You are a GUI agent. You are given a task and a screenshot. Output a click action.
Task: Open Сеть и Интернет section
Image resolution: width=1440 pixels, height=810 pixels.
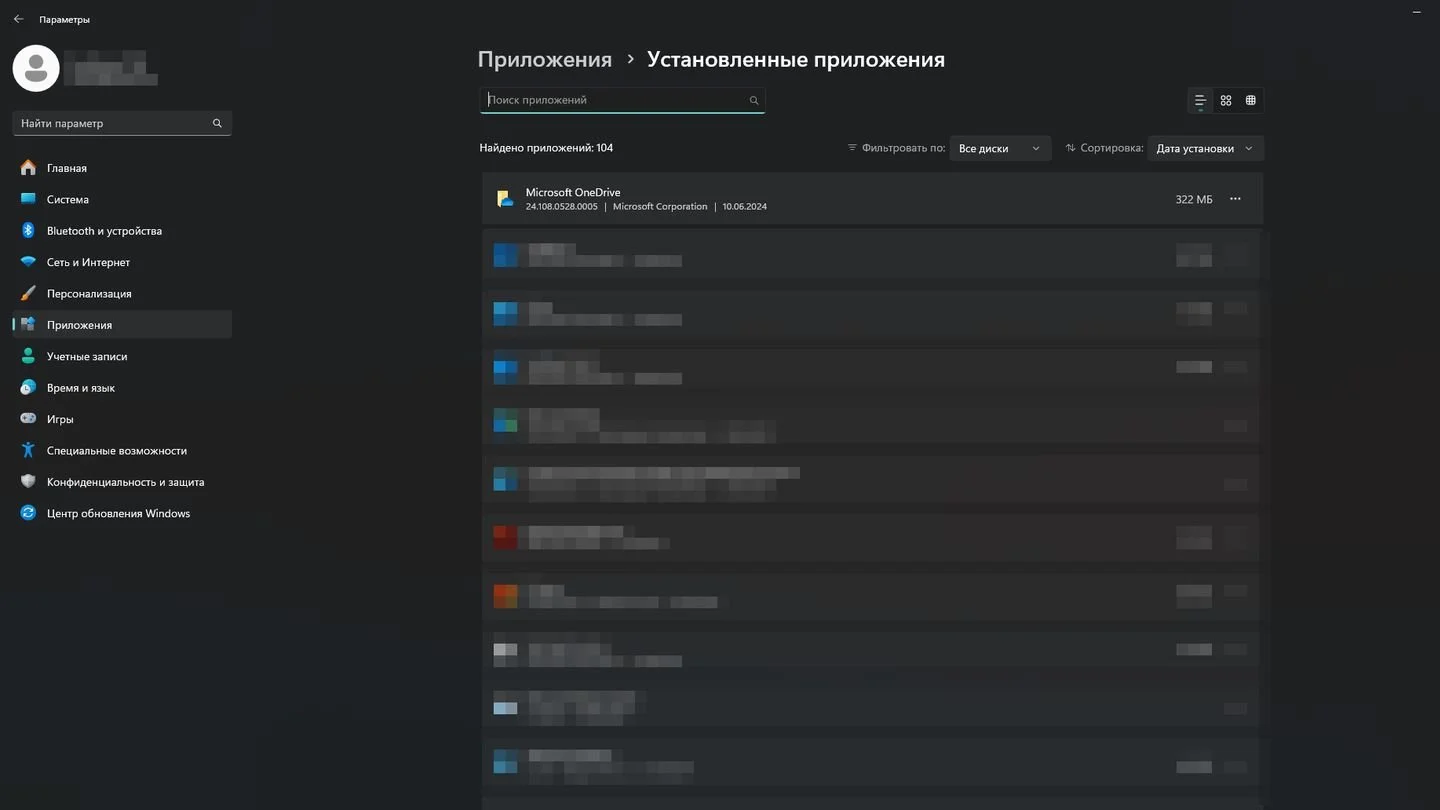(x=122, y=262)
